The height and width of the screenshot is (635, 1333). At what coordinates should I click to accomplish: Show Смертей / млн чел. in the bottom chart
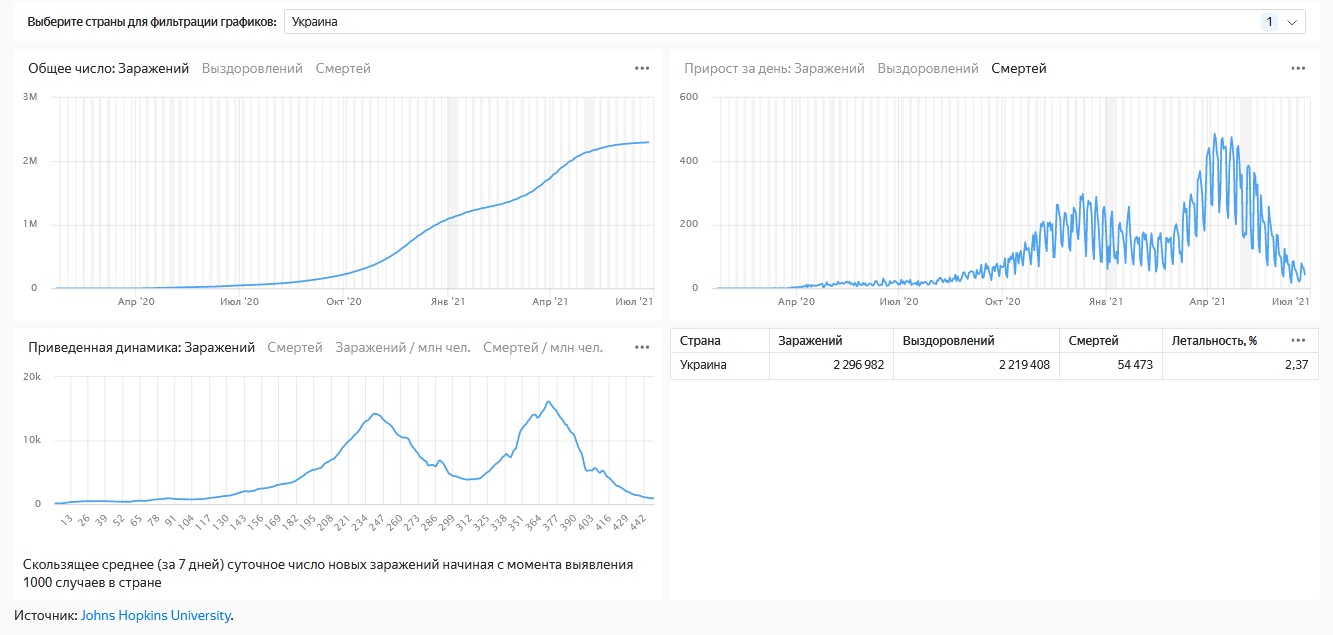[543, 348]
